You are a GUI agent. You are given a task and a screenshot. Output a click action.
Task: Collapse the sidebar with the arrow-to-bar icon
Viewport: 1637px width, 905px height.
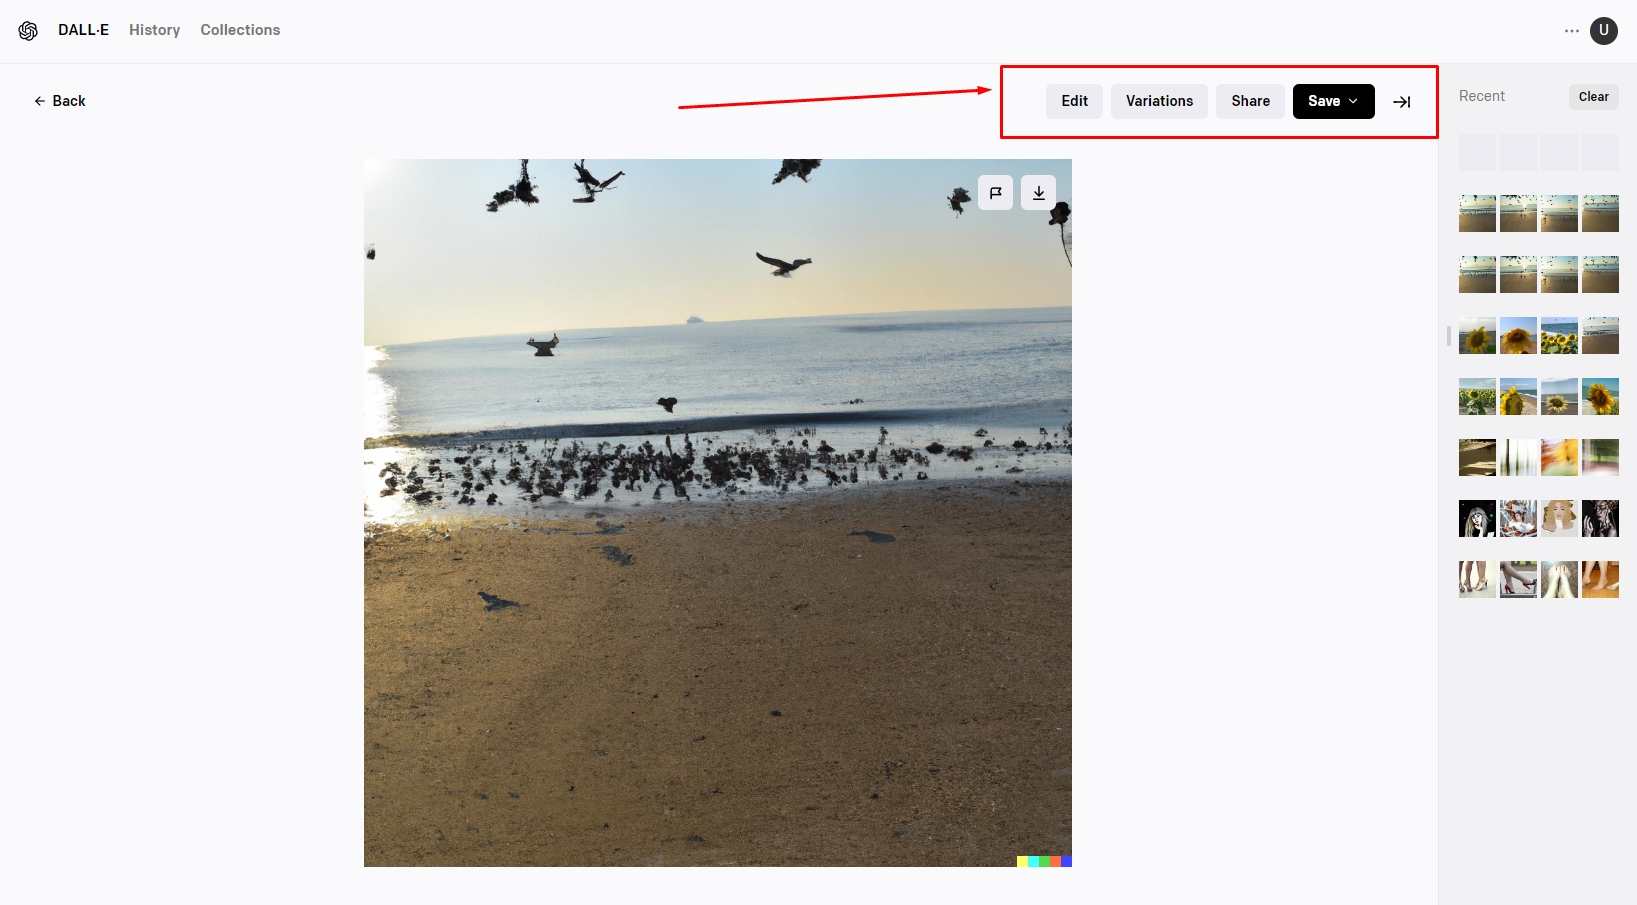point(1402,102)
